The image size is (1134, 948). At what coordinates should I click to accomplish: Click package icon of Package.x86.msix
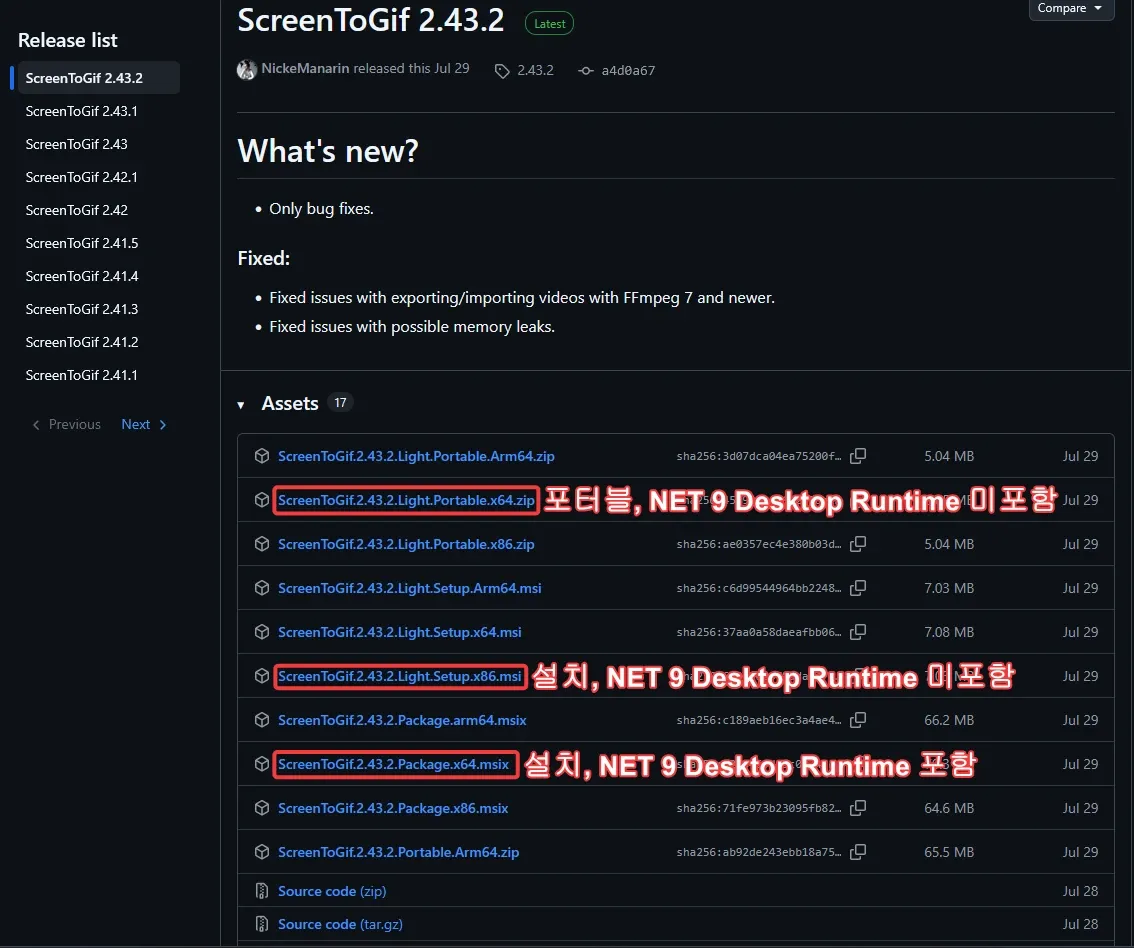262,808
